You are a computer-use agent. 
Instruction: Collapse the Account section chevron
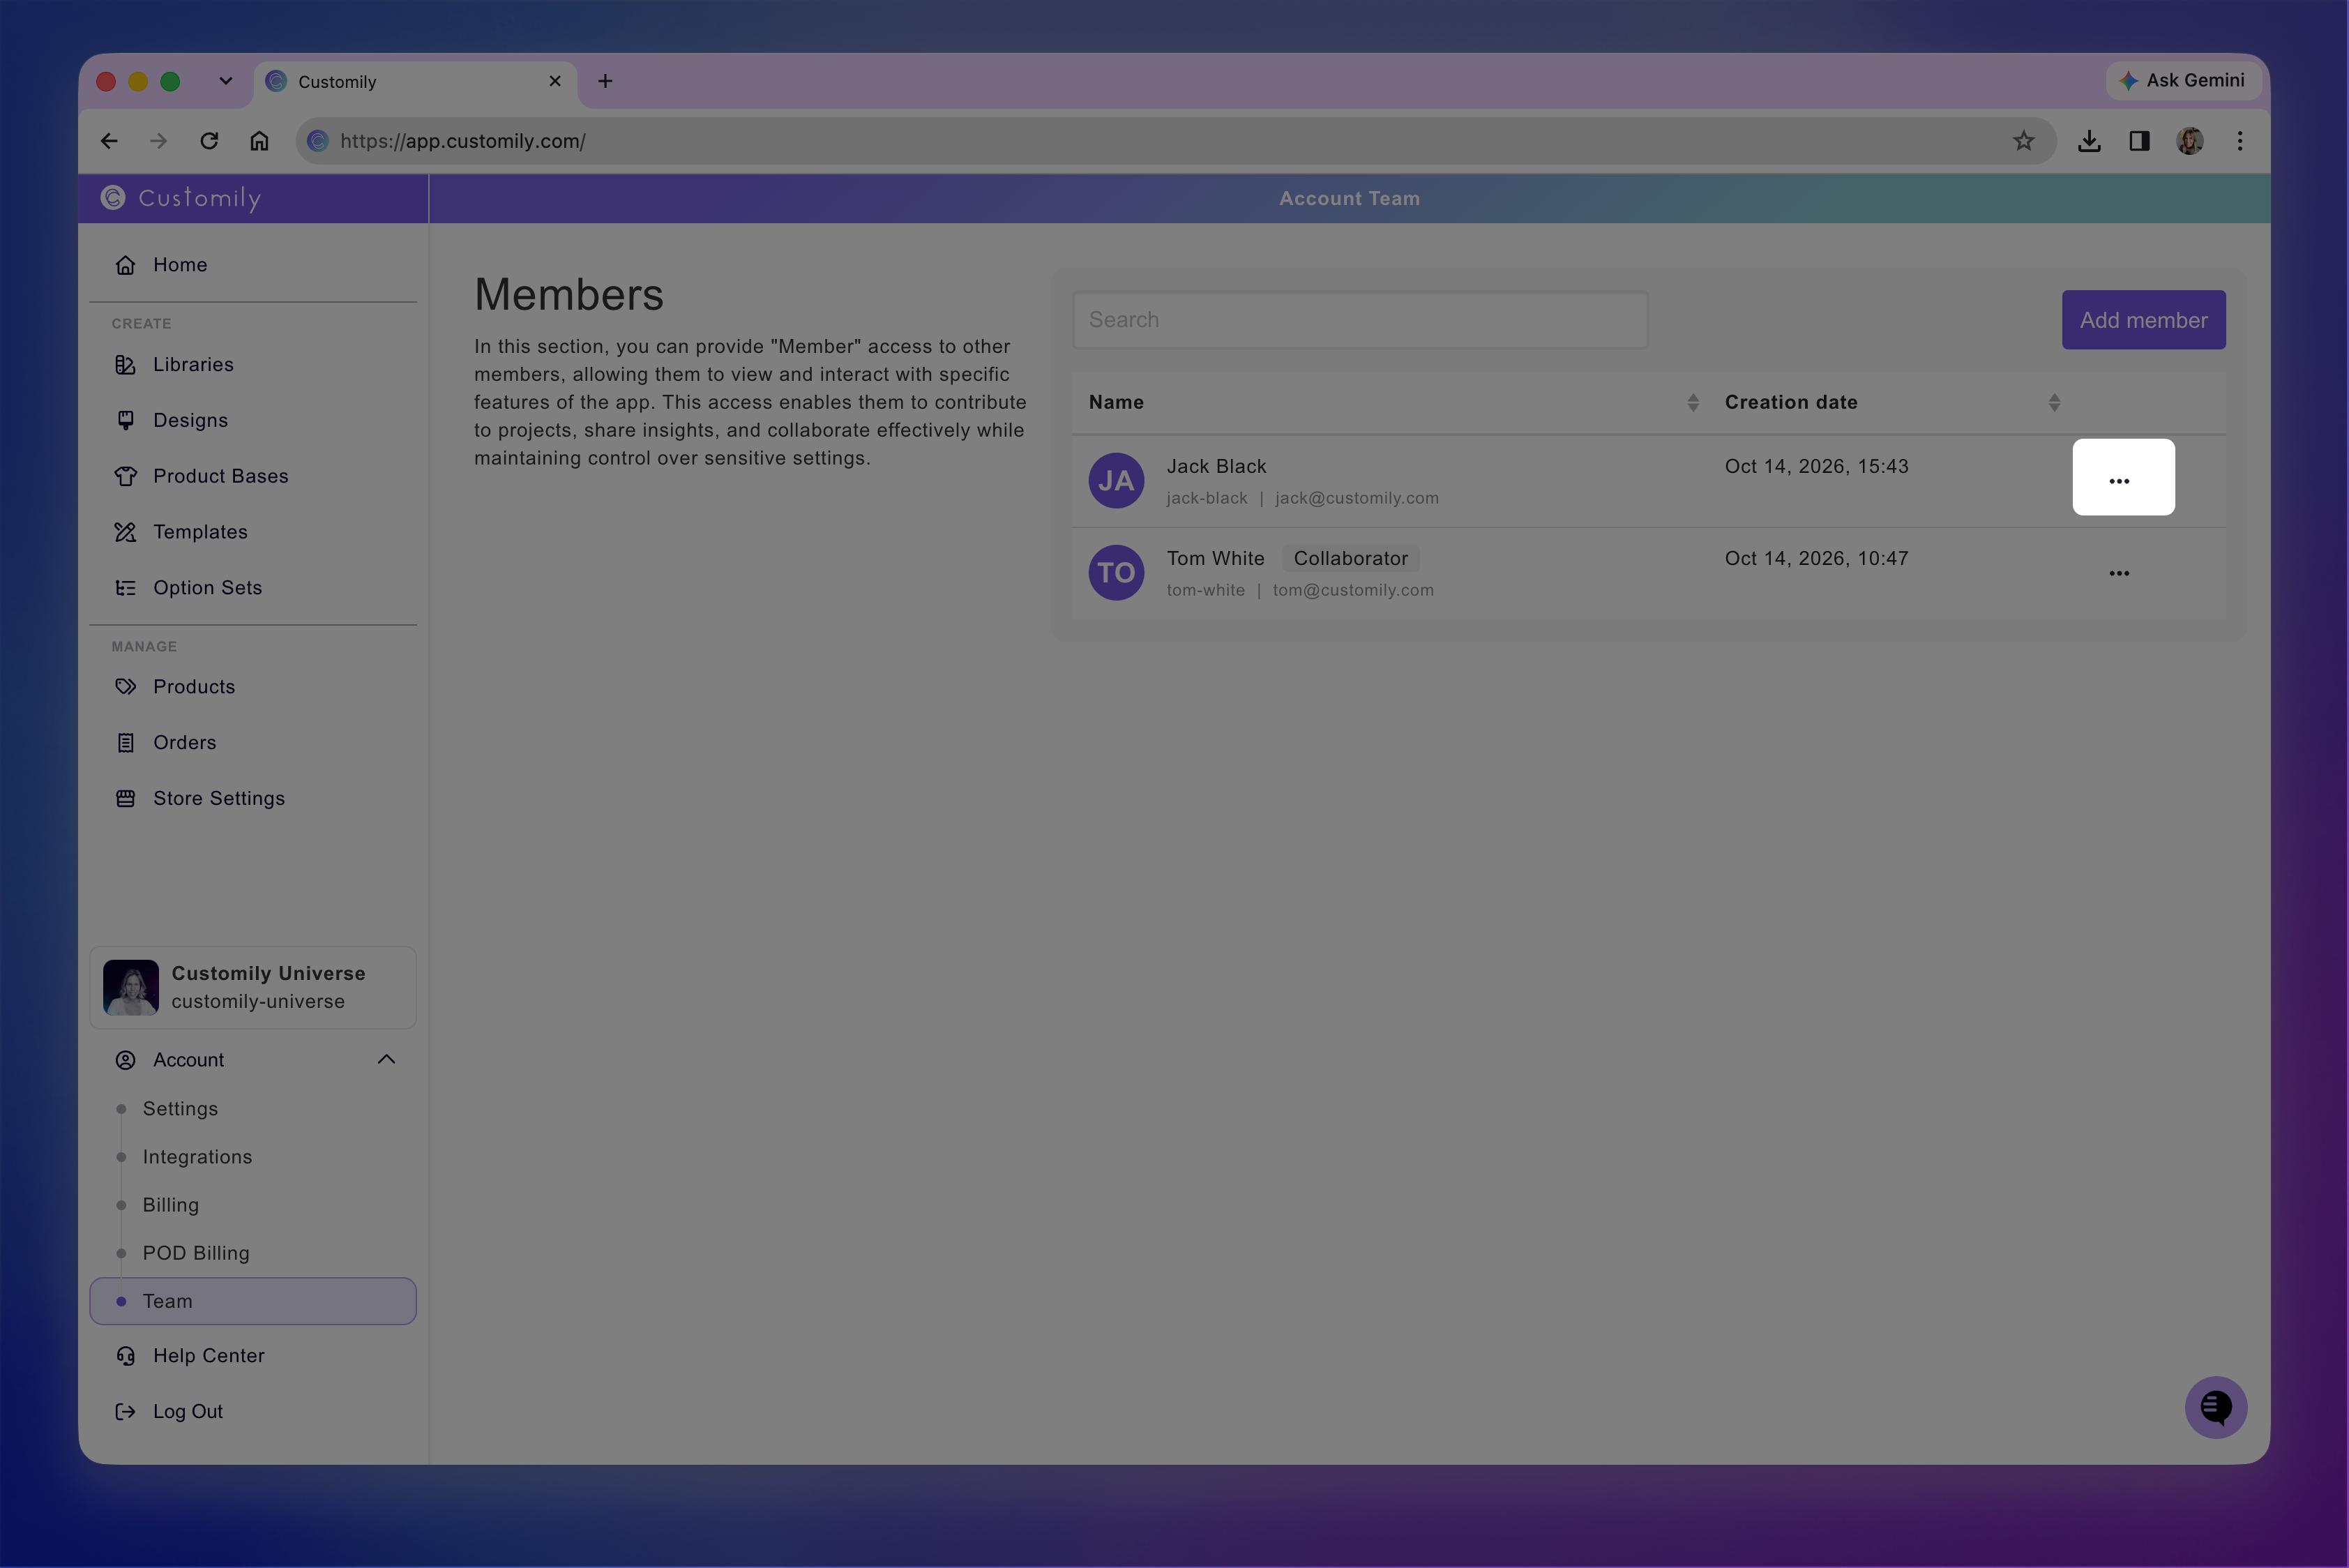(386, 1060)
